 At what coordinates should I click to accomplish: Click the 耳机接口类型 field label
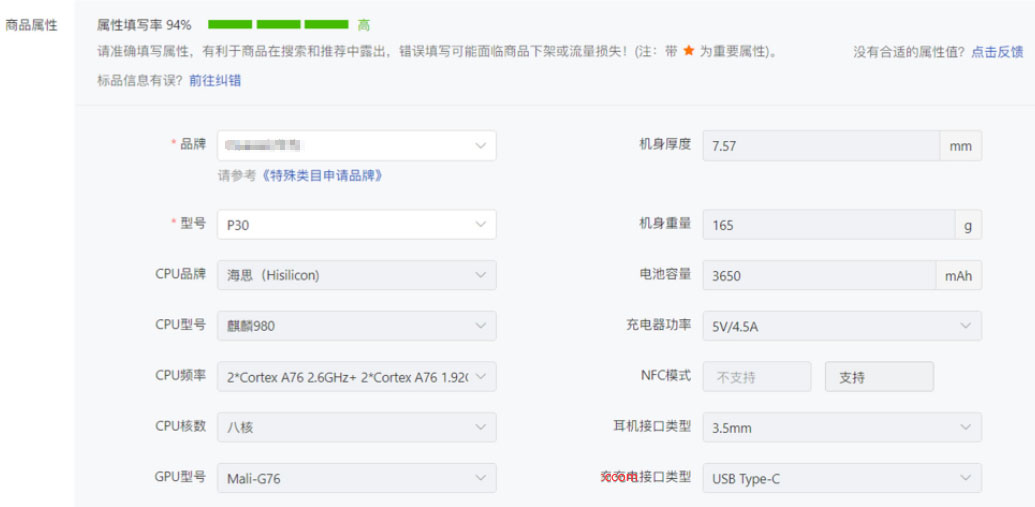(x=652, y=426)
